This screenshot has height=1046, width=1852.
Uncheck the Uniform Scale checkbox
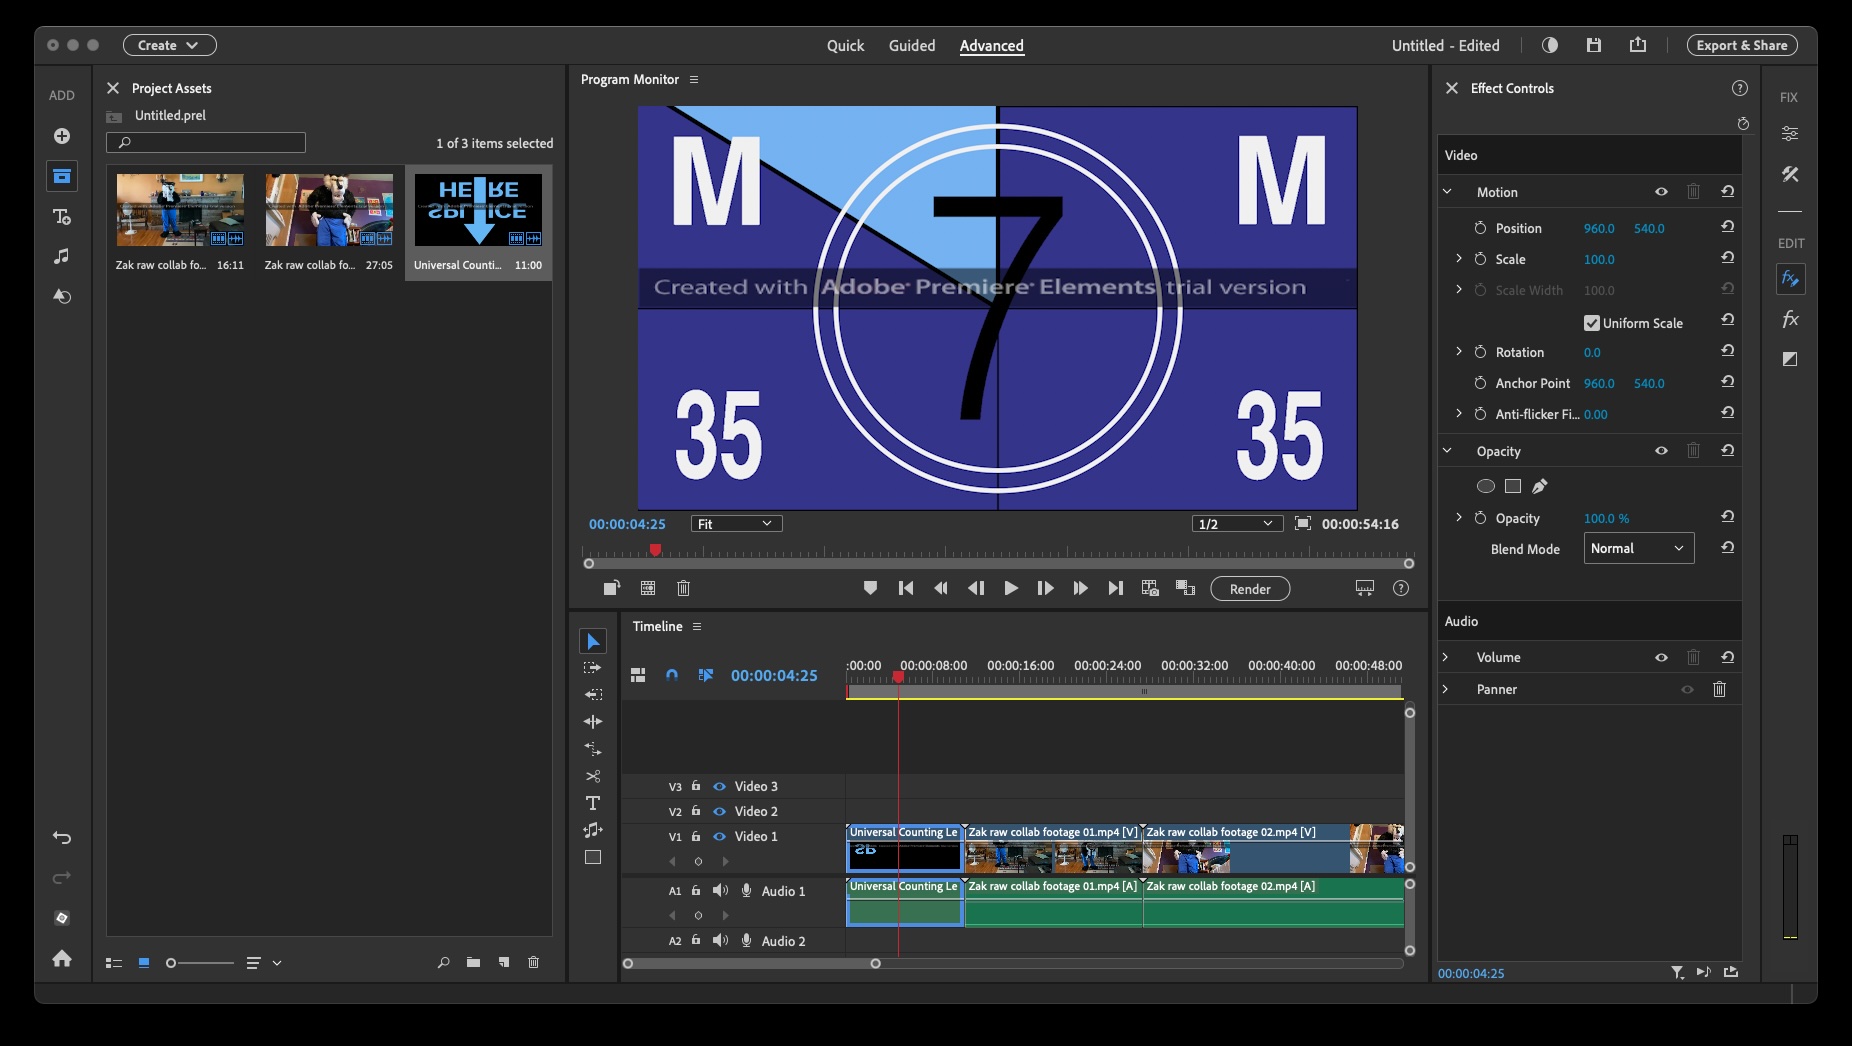(1591, 323)
